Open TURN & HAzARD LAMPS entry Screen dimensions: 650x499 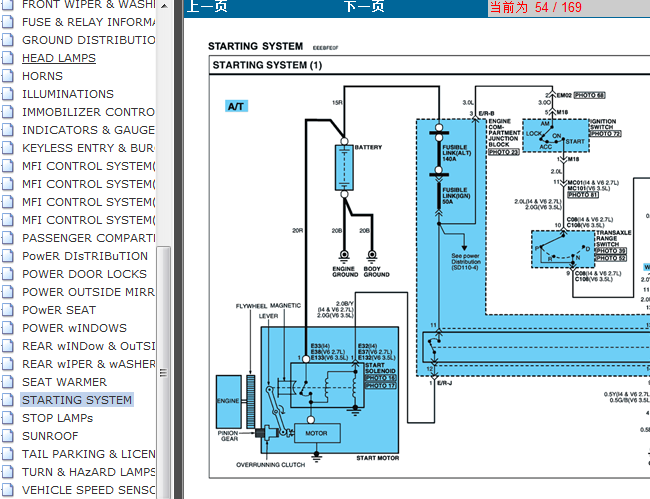(x=89, y=472)
